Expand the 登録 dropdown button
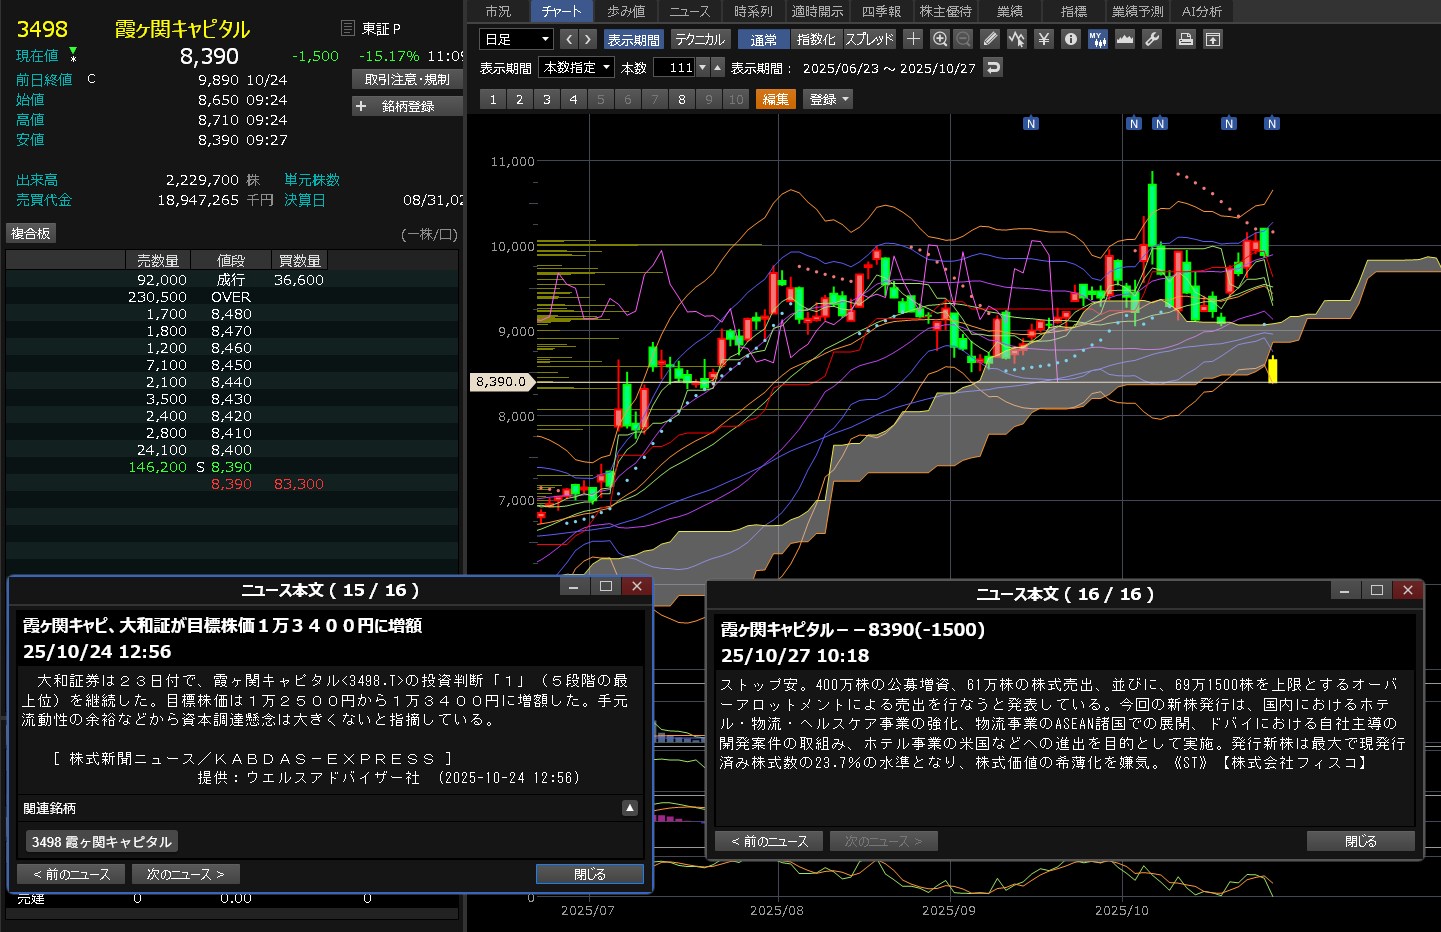Image resolution: width=1441 pixels, height=932 pixels. (x=829, y=99)
